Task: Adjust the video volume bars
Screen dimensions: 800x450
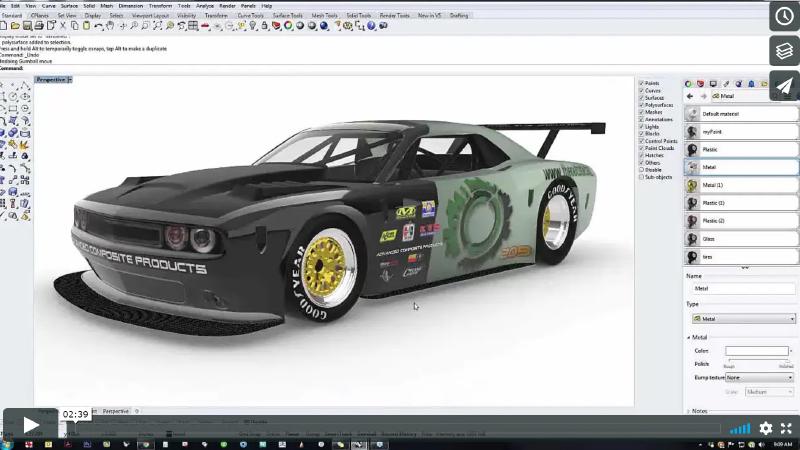Action: 740,429
